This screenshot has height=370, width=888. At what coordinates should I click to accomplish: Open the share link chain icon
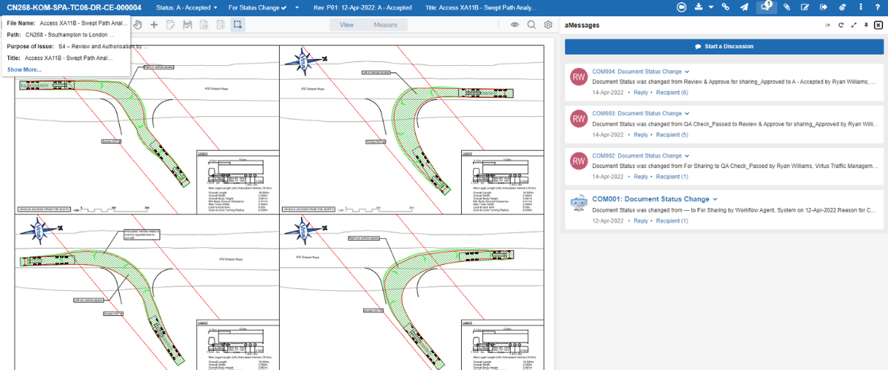725,7
